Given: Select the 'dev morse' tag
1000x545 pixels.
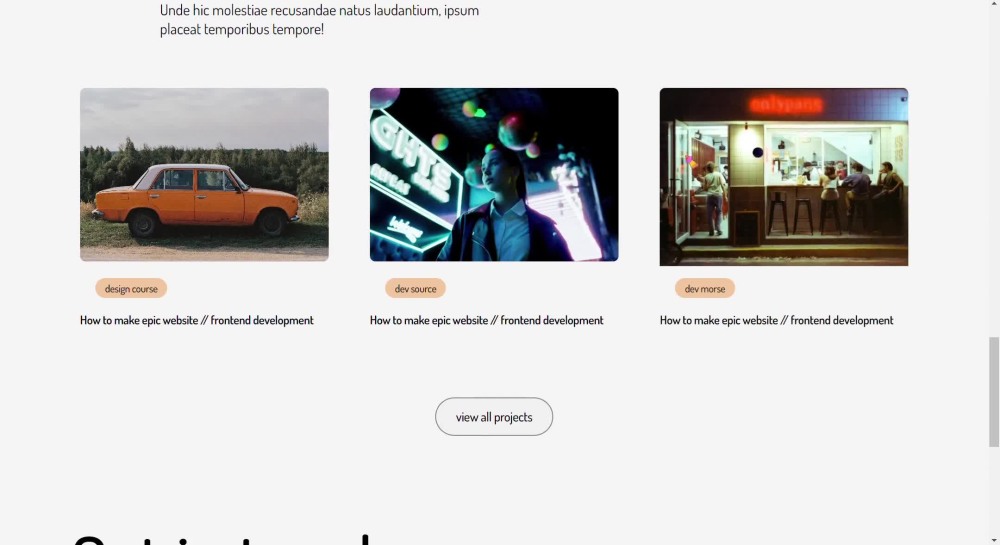Looking at the screenshot, I should pos(705,289).
